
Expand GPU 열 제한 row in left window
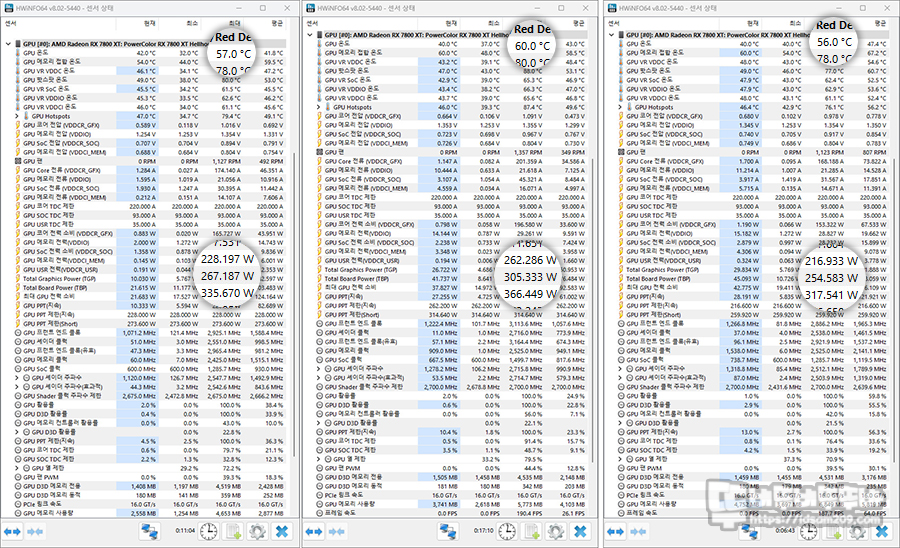coord(17,468)
